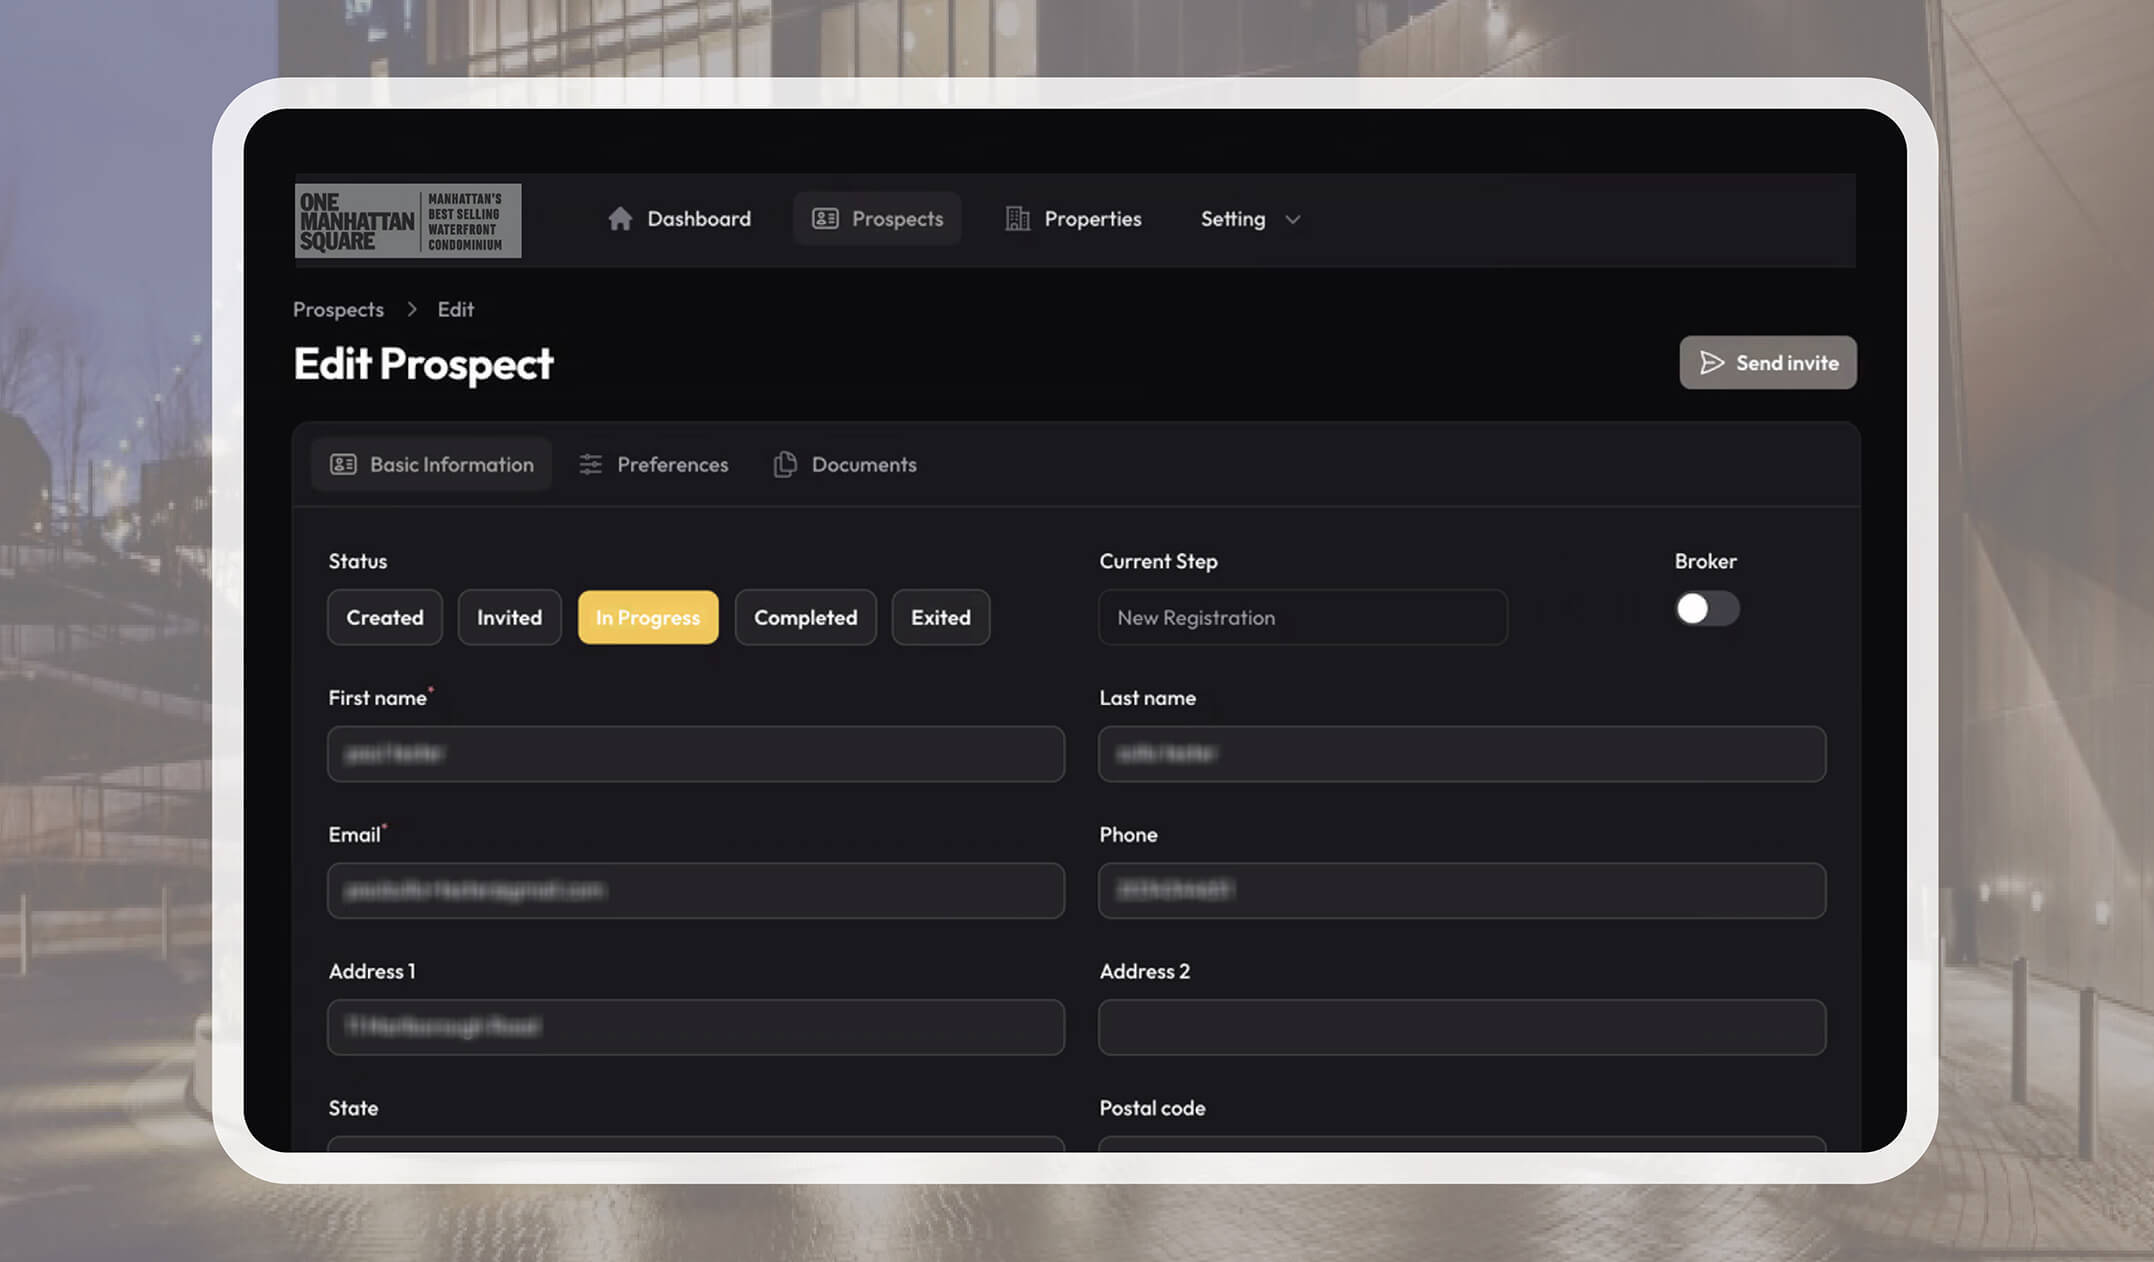Click the building icon next to Properties
Image resolution: width=2154 pixels, height=1262 pixels.
click(1017, 219)
